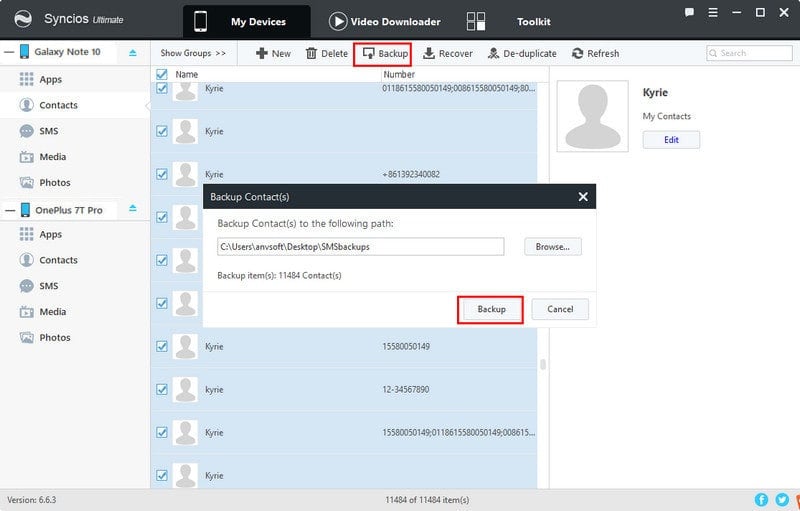
Task: Click the Syncios logo icon
Action: 23,19
